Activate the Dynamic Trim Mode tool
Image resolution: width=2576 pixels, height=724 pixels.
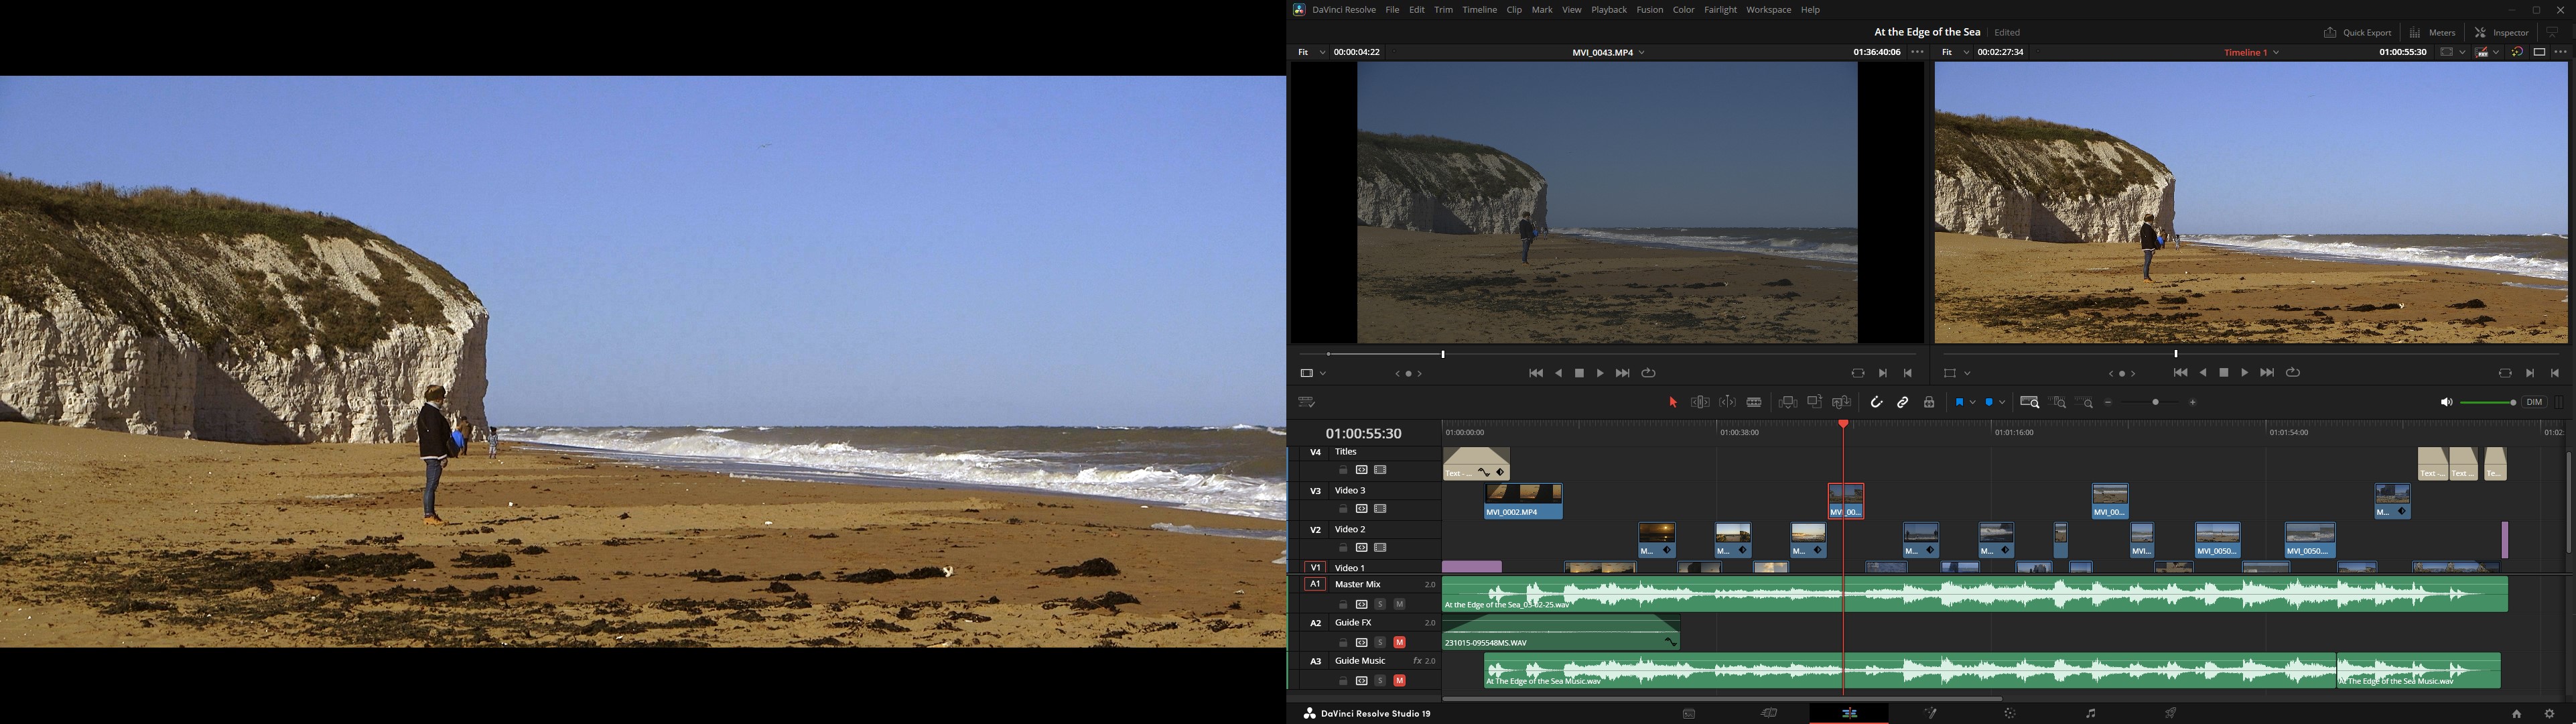point(1727,402)
